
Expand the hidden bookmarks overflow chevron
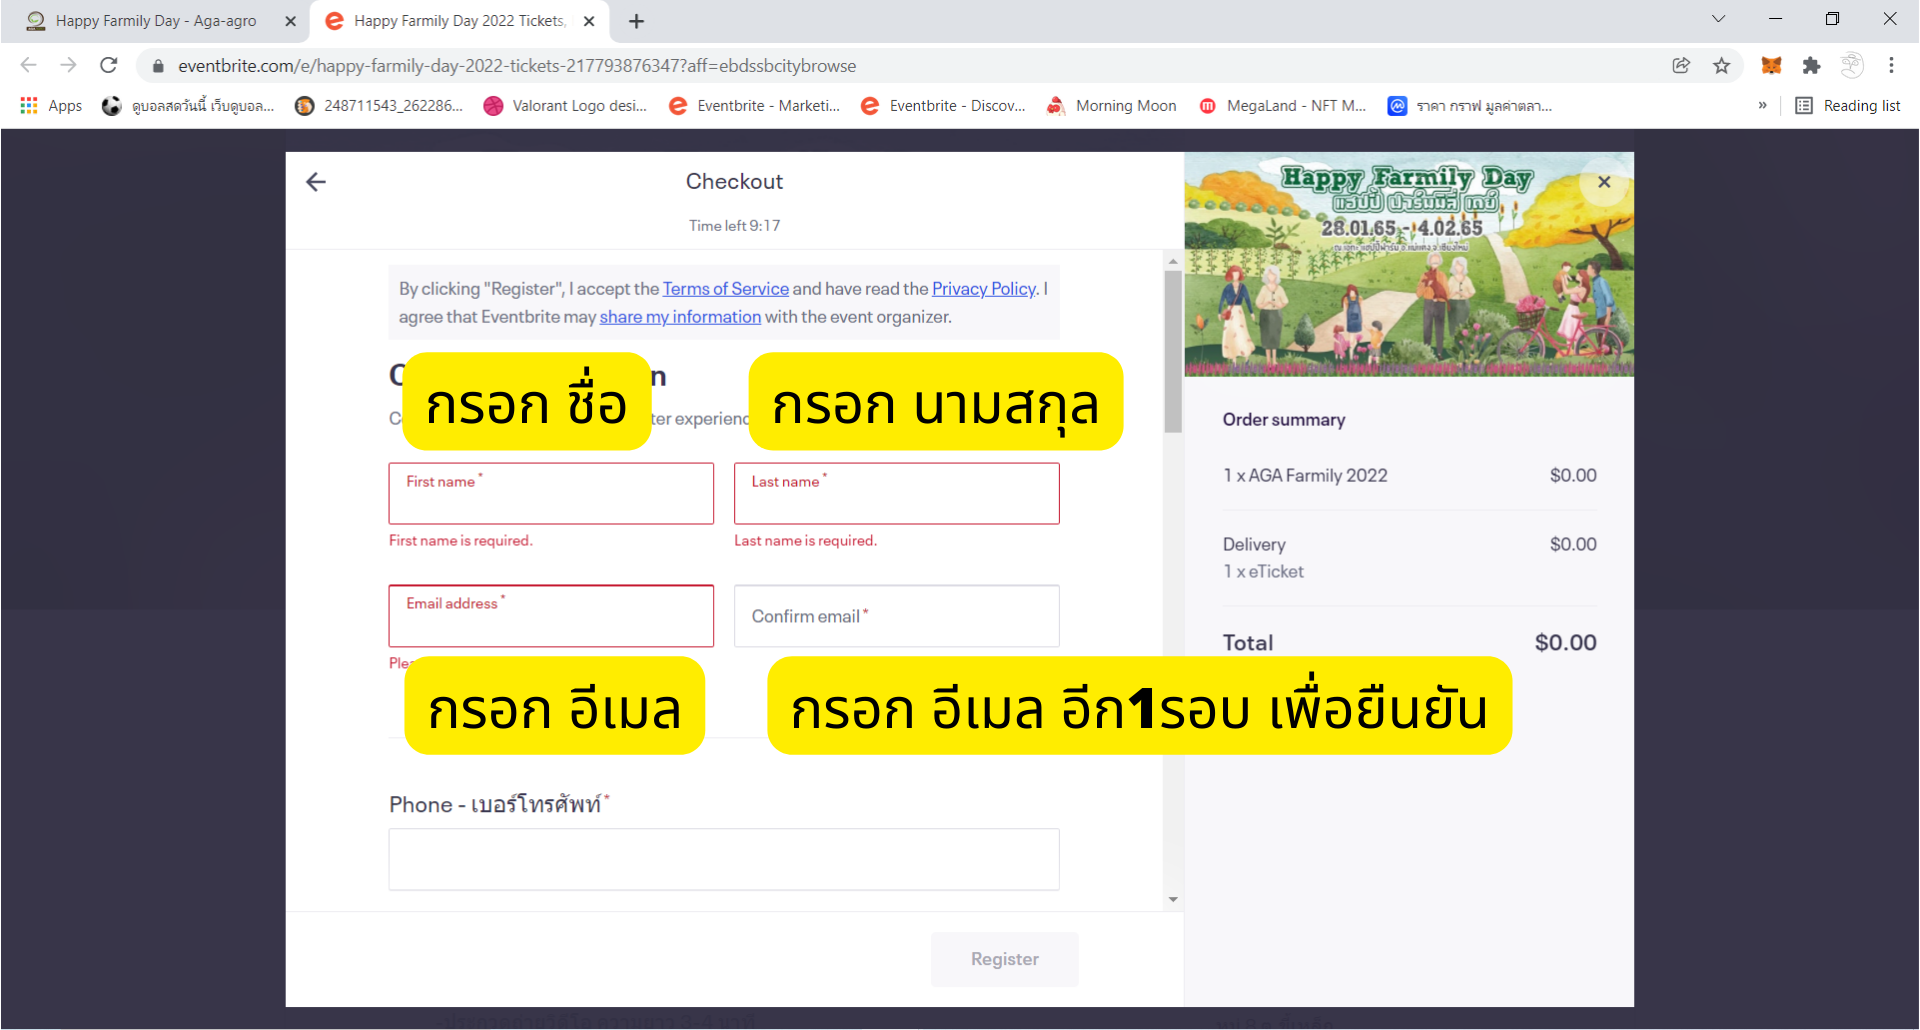(1762, 106)
